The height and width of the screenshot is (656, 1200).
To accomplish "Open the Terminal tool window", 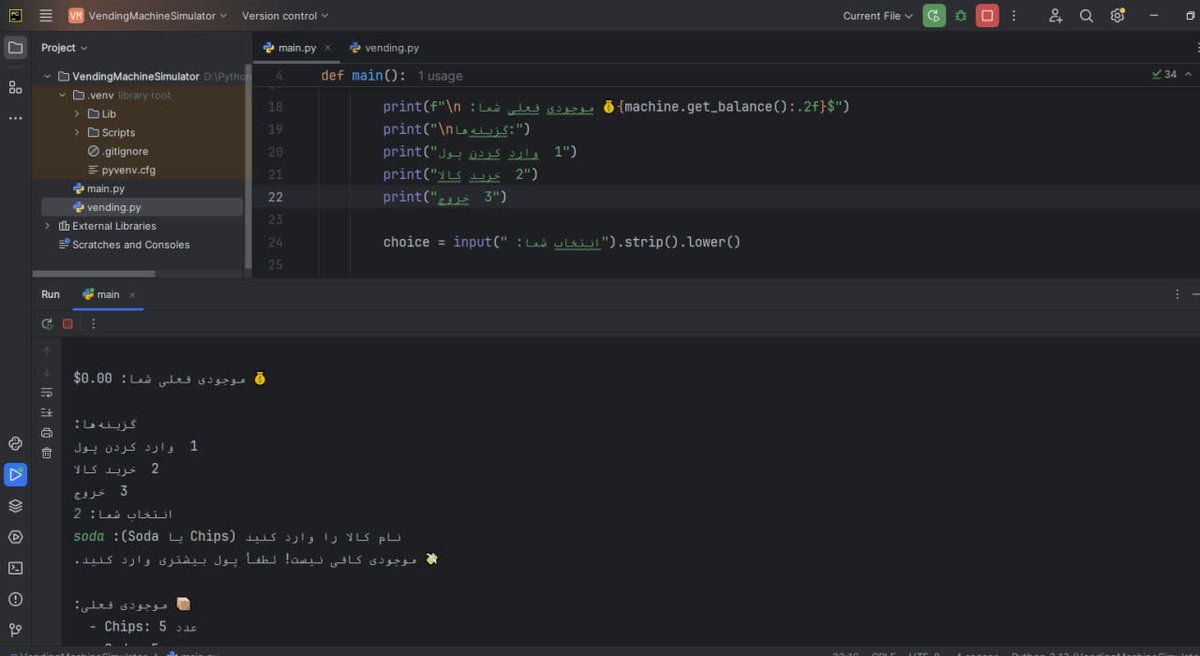I will pos(15,568).
